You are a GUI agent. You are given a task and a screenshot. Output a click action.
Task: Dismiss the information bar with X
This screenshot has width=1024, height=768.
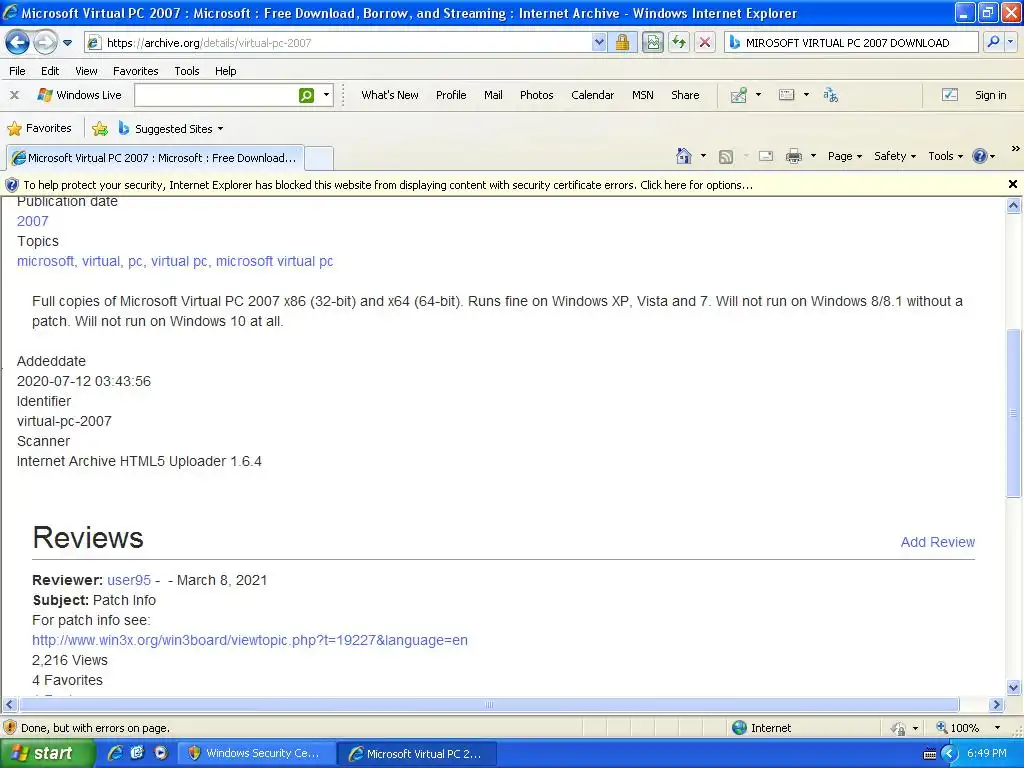point(1012,184)
